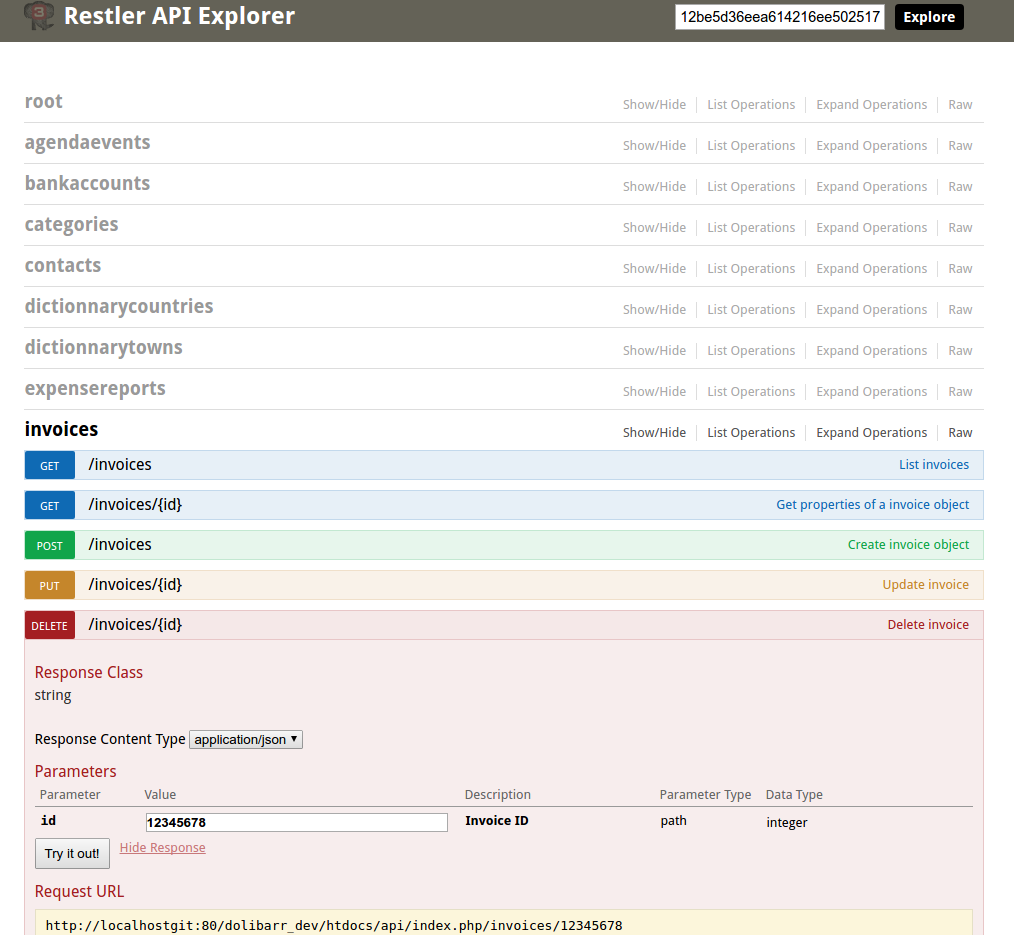This screenshot has width=1014, height=935.
Task: Open Raw for invoices
Action: pos(960,433)
